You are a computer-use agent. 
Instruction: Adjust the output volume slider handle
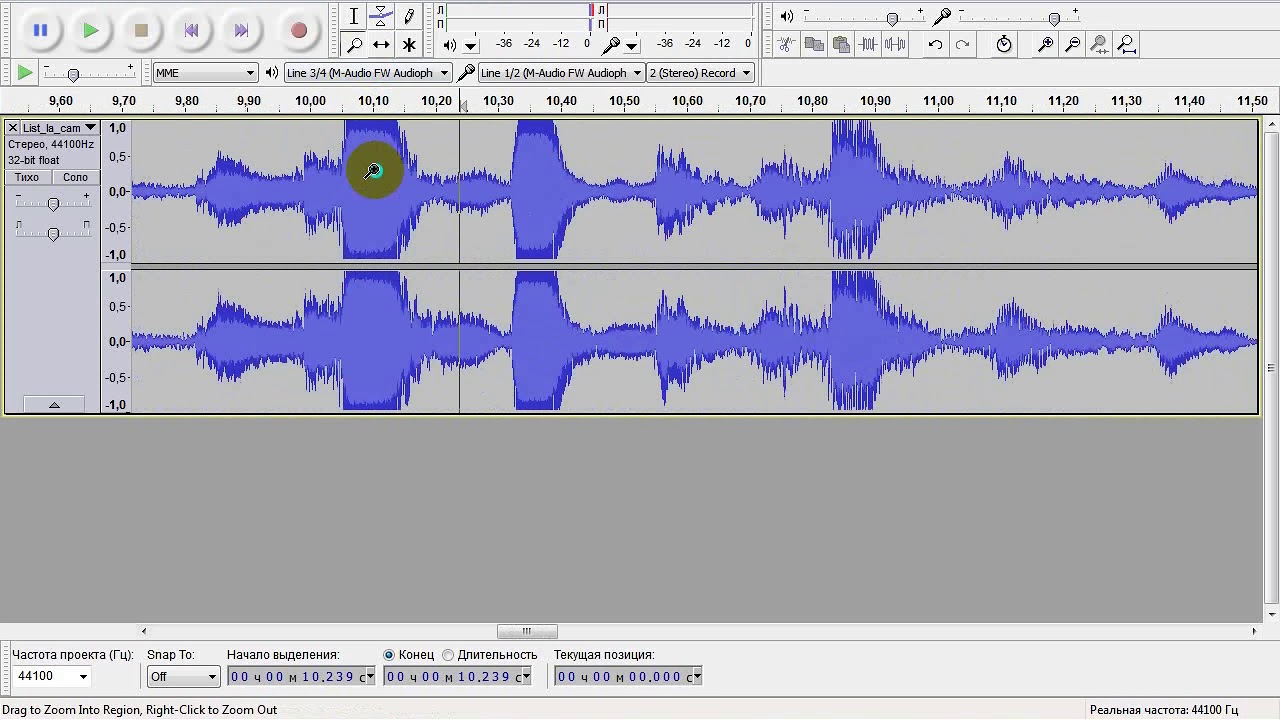892,19
